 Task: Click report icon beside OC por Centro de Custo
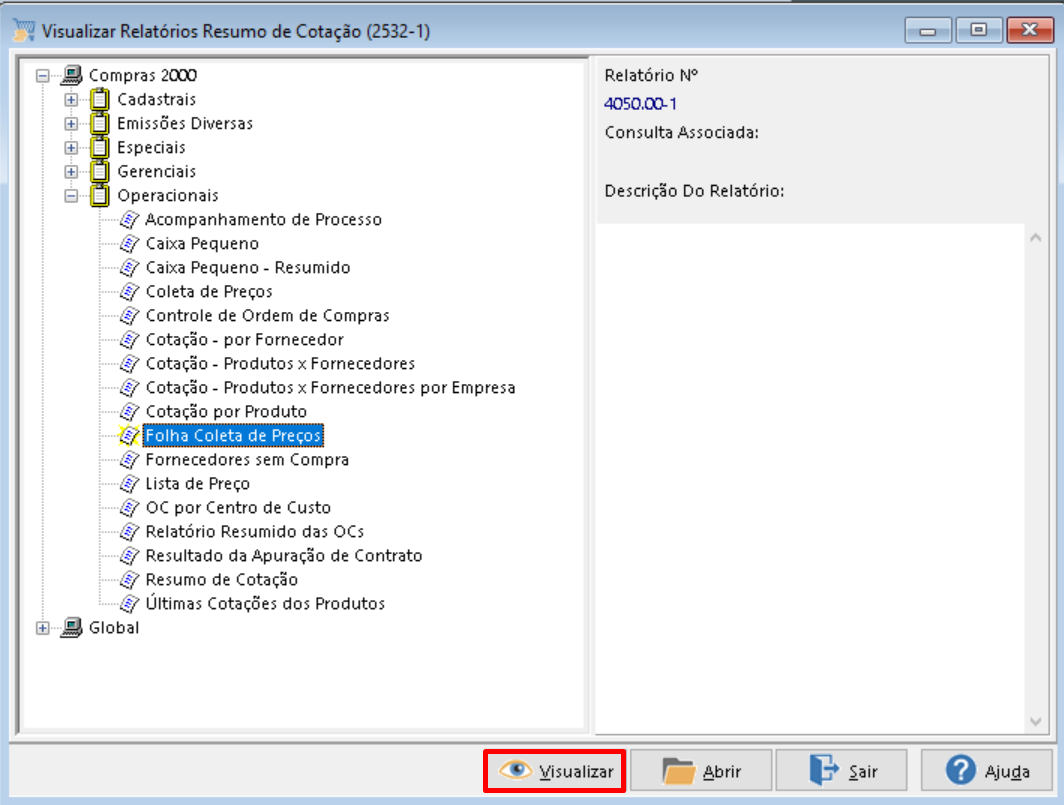pyautogui.click(x=129, y=507)
